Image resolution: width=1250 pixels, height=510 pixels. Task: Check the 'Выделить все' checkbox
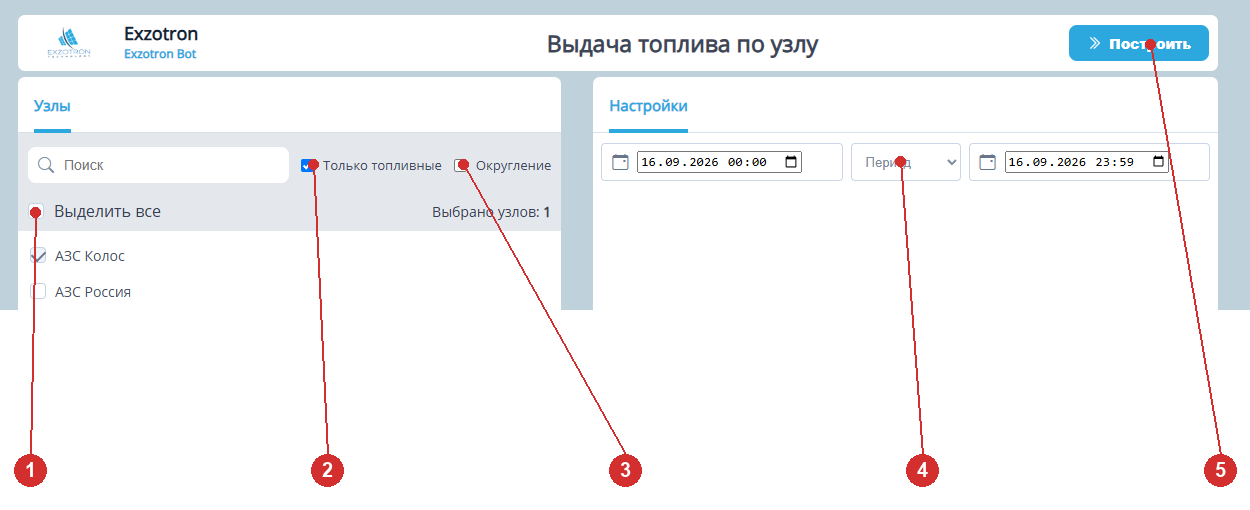tap(37, 212)
